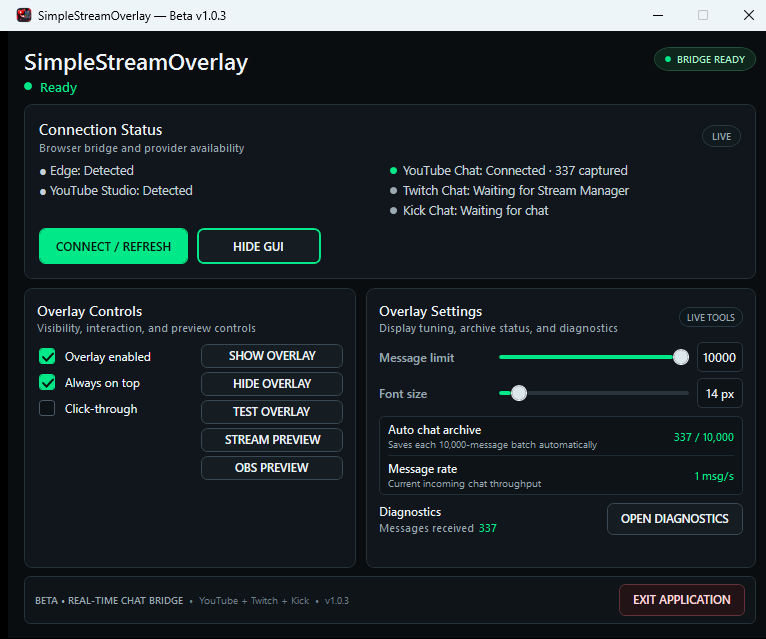Click the footer 'BETA • REAL-TIME CHAT BRIDGE' text
This screenshot has height=639, width=766.
coord(109,601)
